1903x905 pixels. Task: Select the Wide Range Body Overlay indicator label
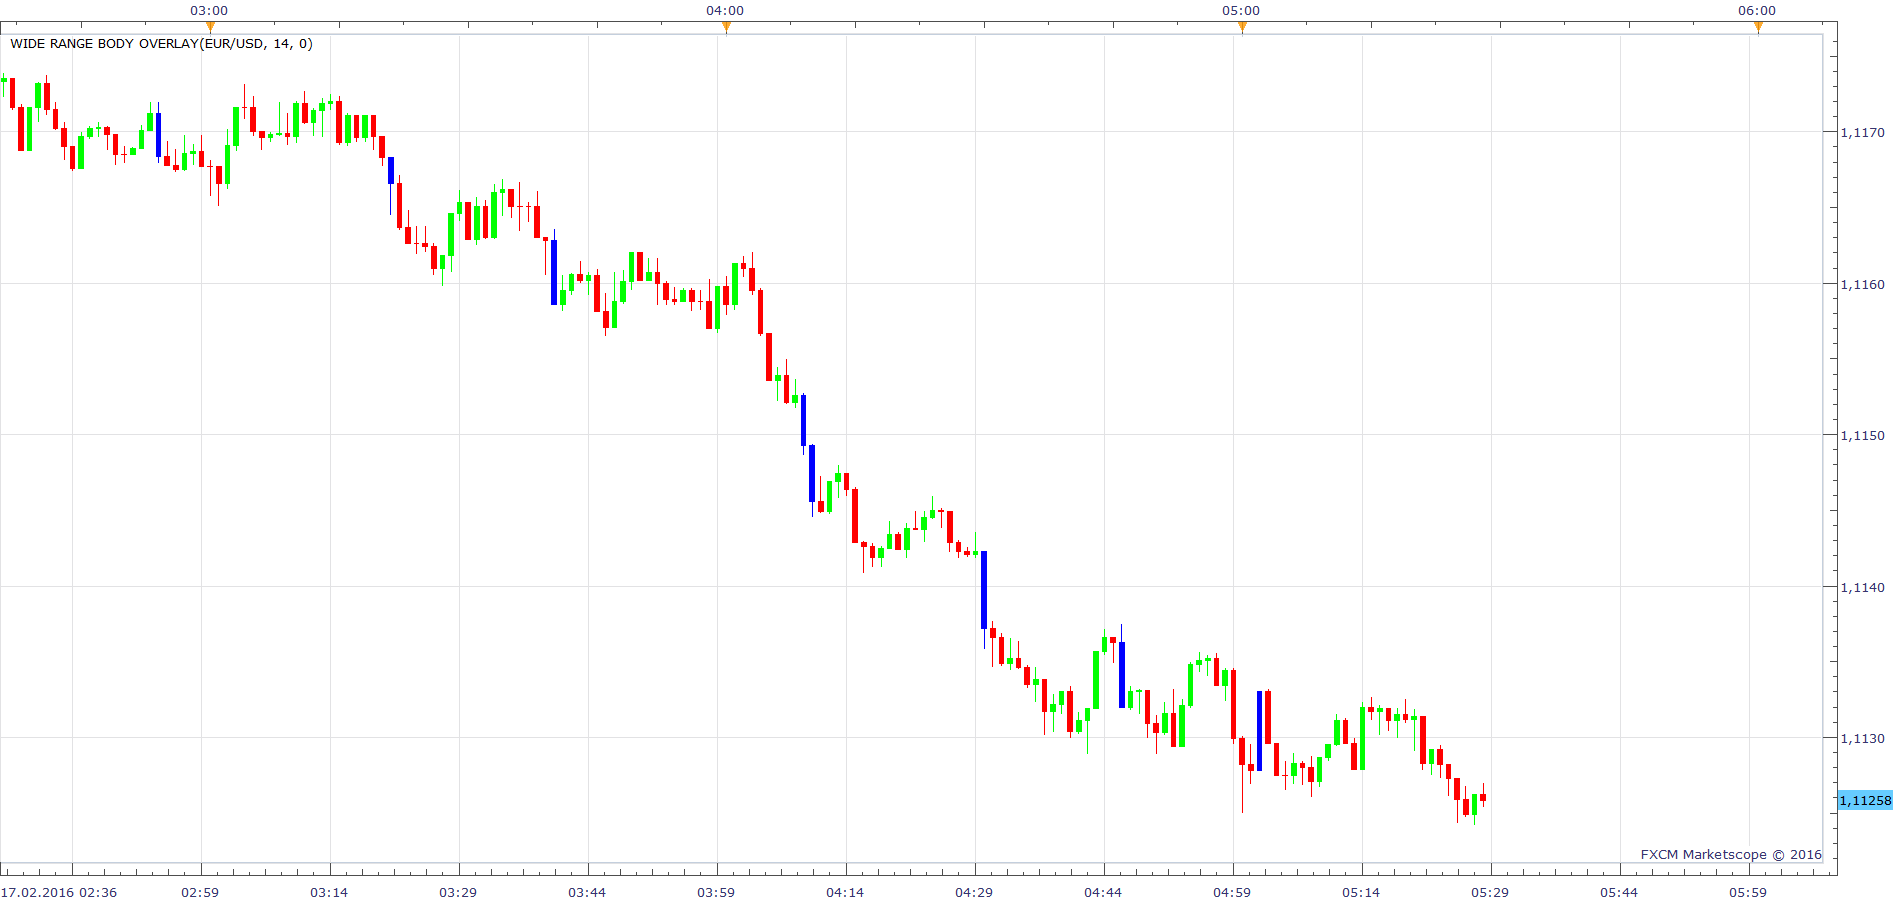tap(161, 44)
